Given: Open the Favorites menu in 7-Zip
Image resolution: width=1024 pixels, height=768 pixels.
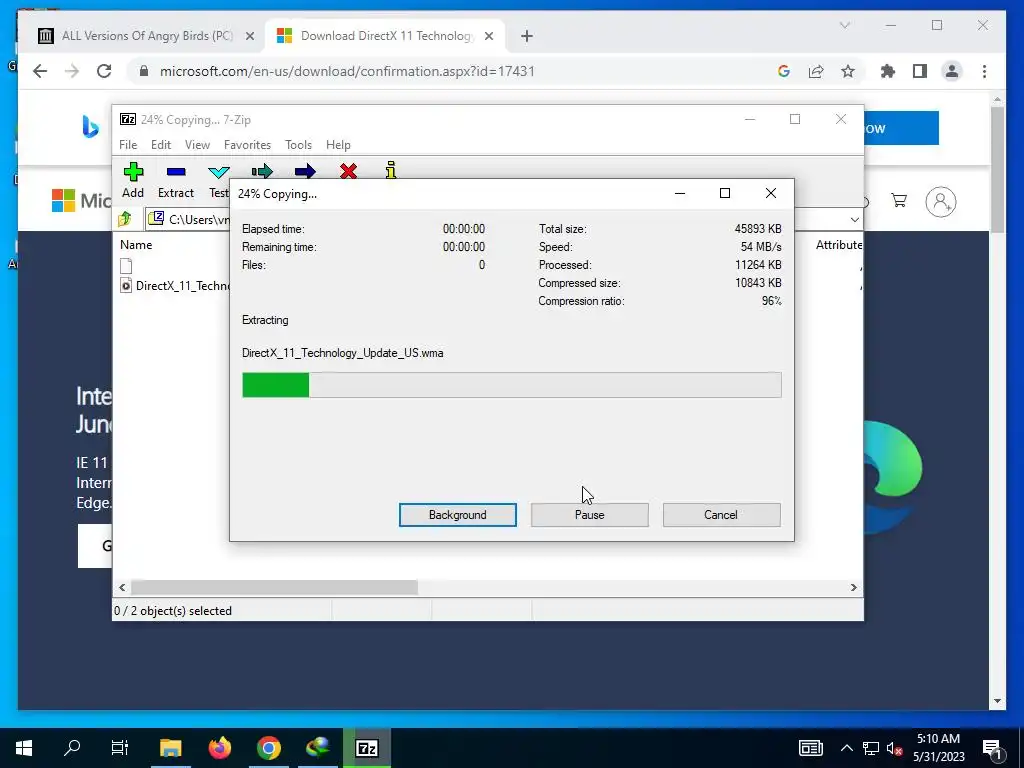Looking at the screenshot, I should 247,145.
